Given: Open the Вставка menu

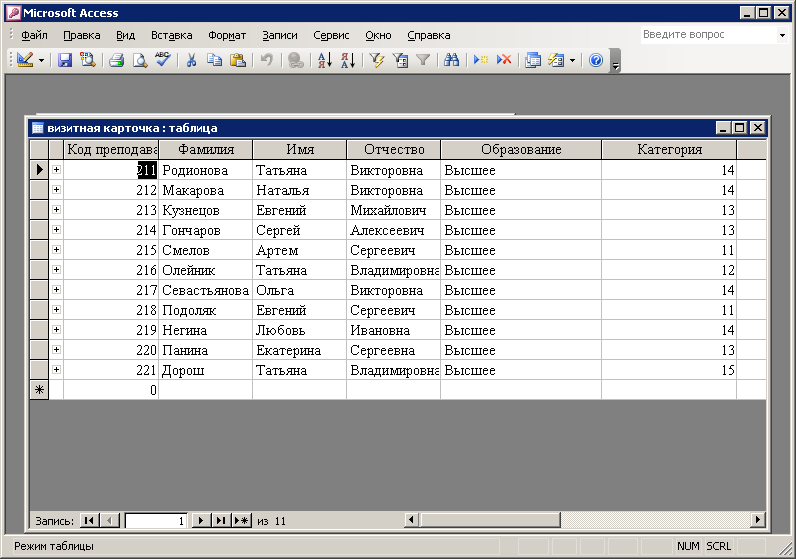Looking at the screenshot, I should (172, 35).
